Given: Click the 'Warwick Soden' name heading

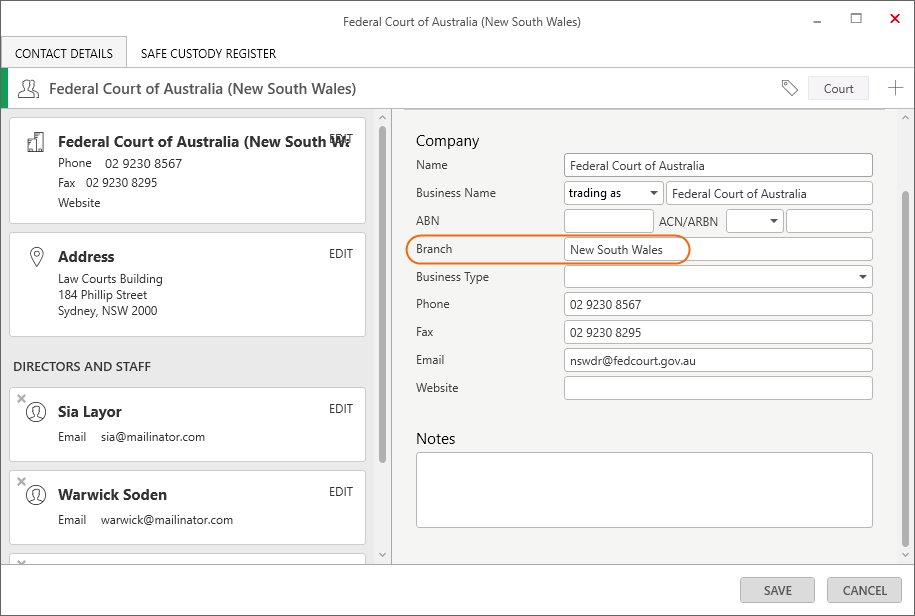Looking at the screenshot, I should [112, 495].
